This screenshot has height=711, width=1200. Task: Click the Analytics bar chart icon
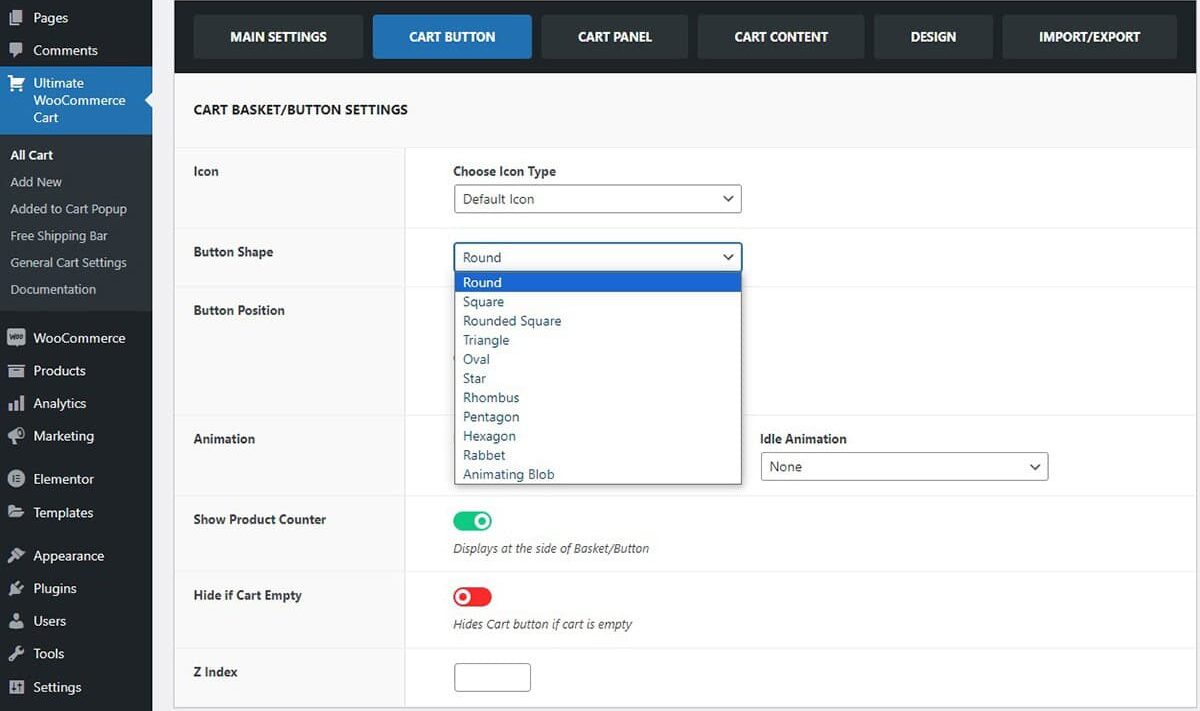[x=16, y=404]
